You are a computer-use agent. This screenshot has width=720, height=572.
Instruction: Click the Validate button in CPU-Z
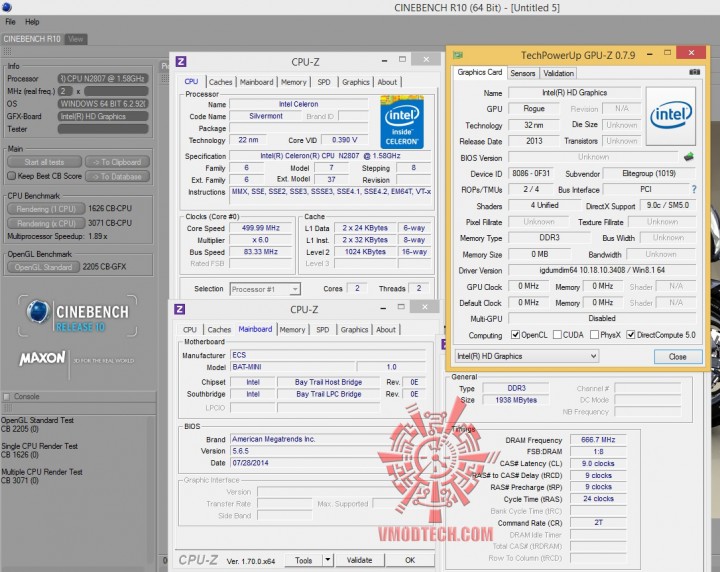tap(359, 560)
